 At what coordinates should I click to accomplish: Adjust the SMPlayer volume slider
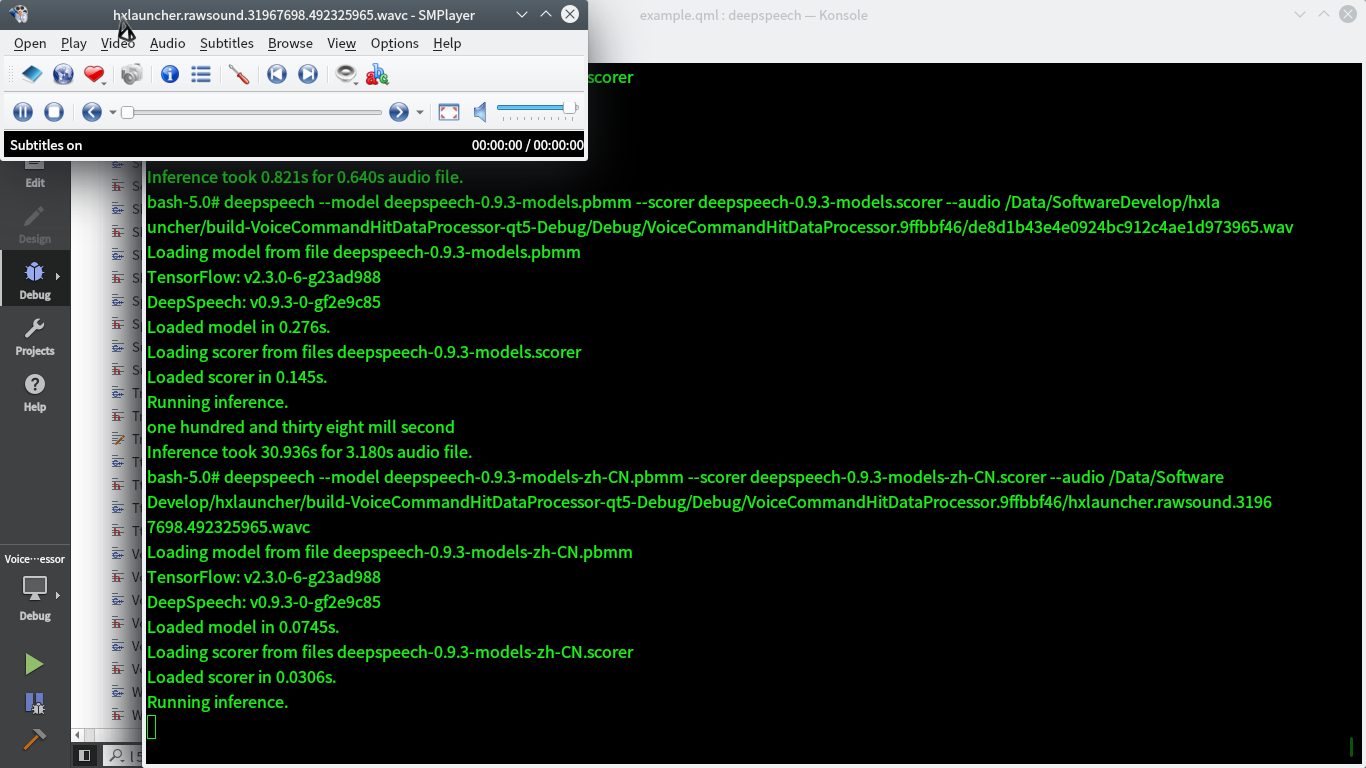coord(538,108)
